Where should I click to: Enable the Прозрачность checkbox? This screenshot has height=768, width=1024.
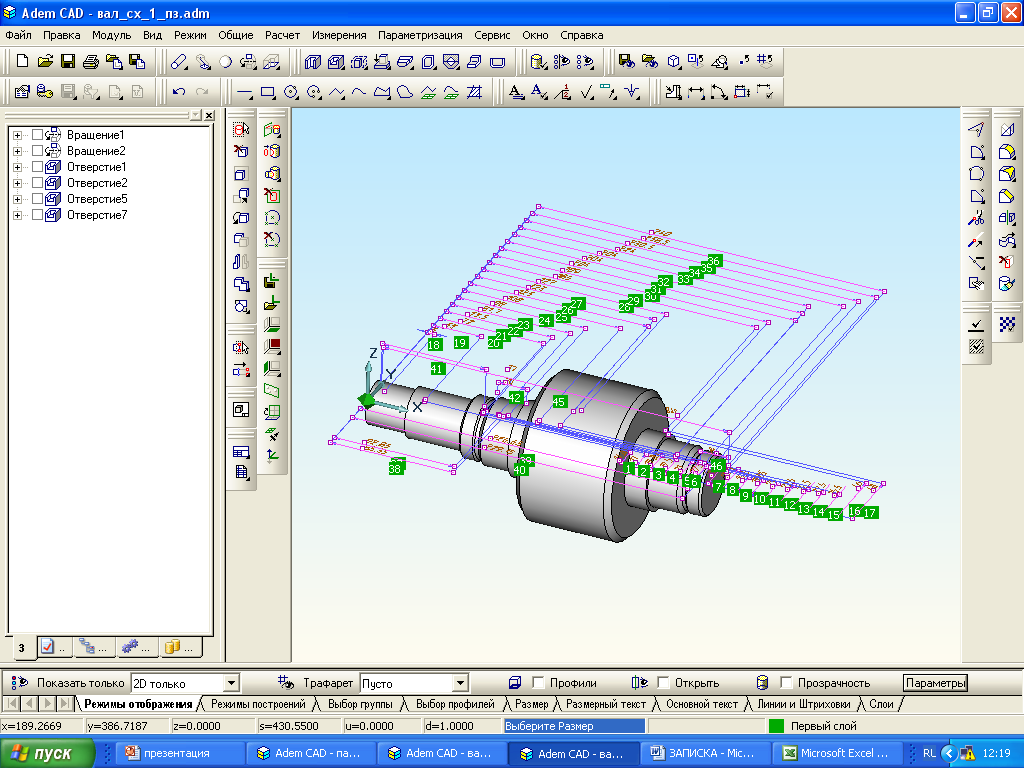[786, 682]
